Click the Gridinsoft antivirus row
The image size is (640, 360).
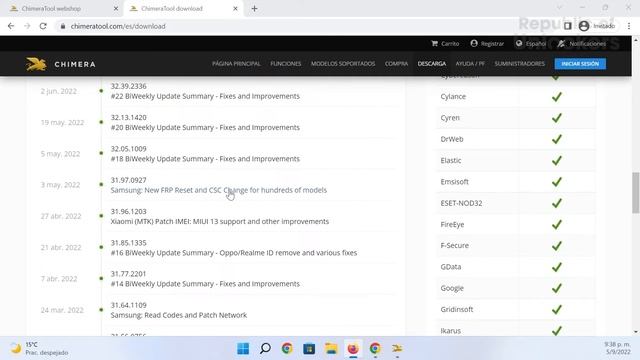pos(516,310)
